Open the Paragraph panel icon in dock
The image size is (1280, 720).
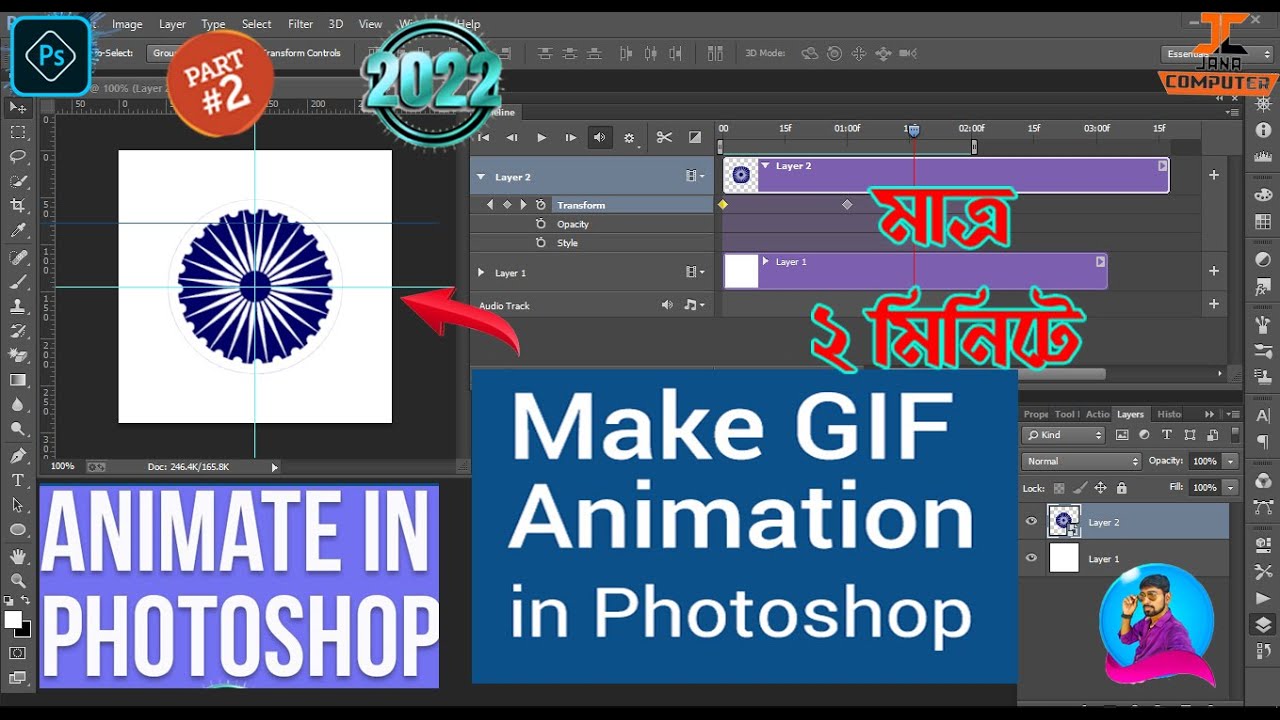(1263, 441)
